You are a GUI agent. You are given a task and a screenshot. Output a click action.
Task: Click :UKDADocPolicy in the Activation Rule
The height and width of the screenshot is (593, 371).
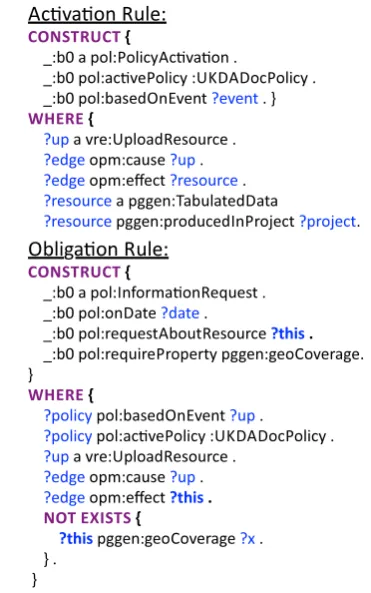[x=250, y=78]
